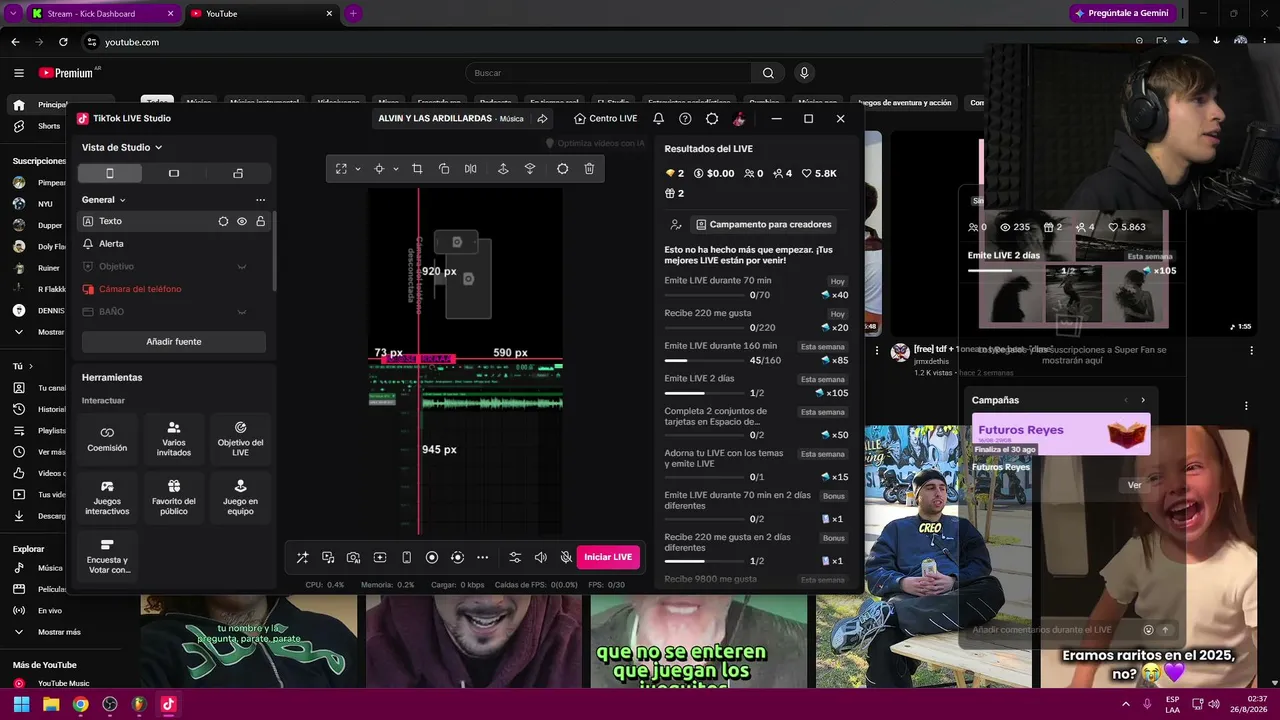This screenshot has height=720, width=1280.
Task: Open the Favorito del público tool
Action: click(x=174, y=497)
